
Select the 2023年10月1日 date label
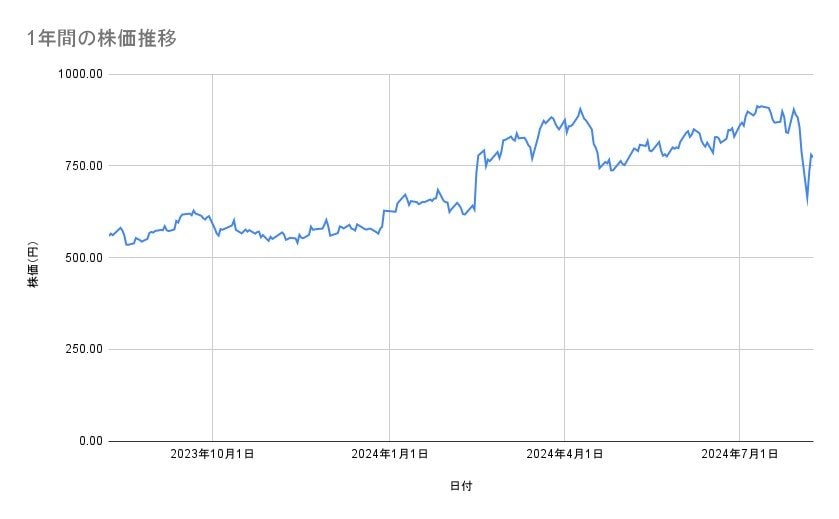(x=212, y=455)
